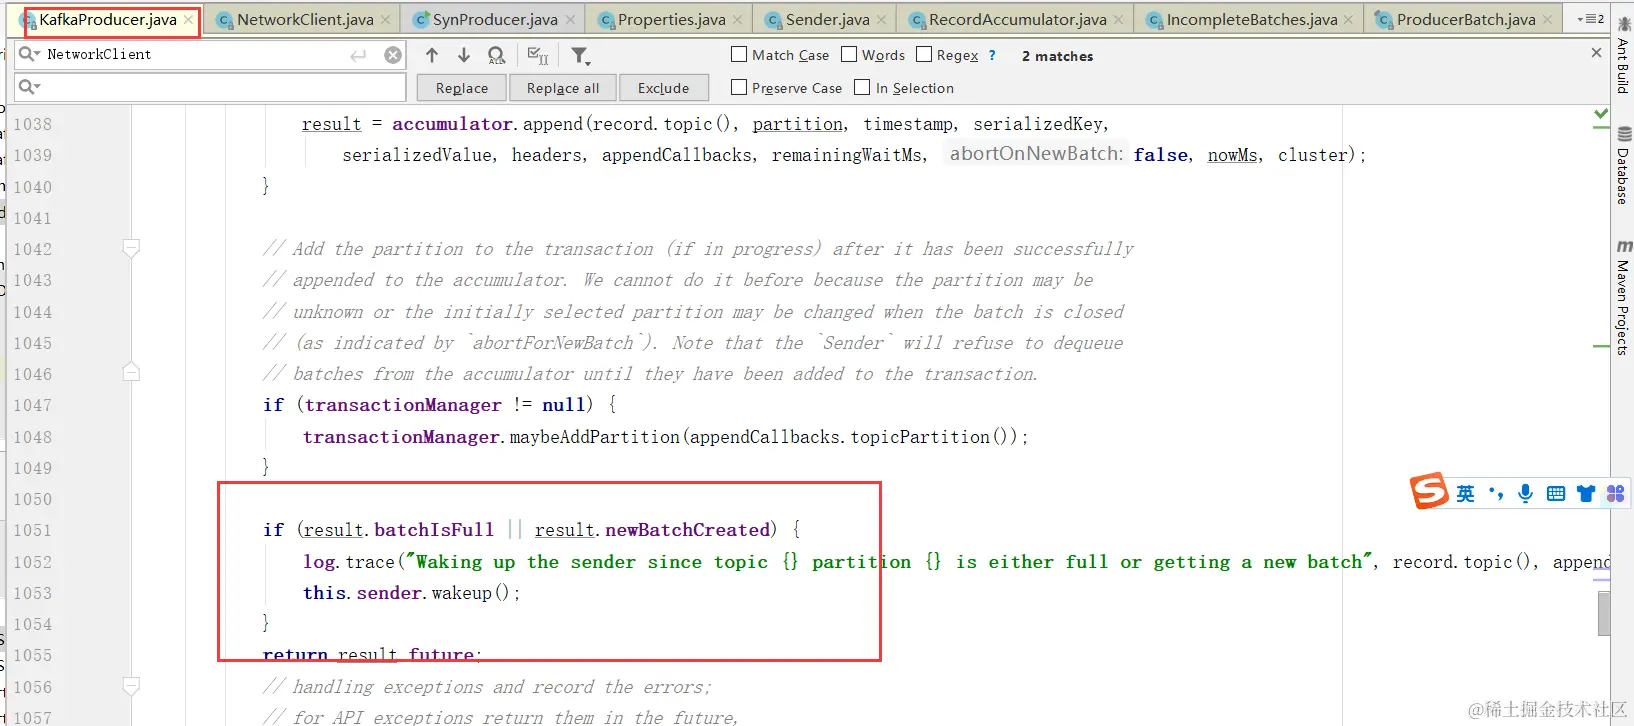Image resolution: width=1634 pixels, height=726 pixels.
Task: Click the Exclude button
Action: click(x=664, y=88)
